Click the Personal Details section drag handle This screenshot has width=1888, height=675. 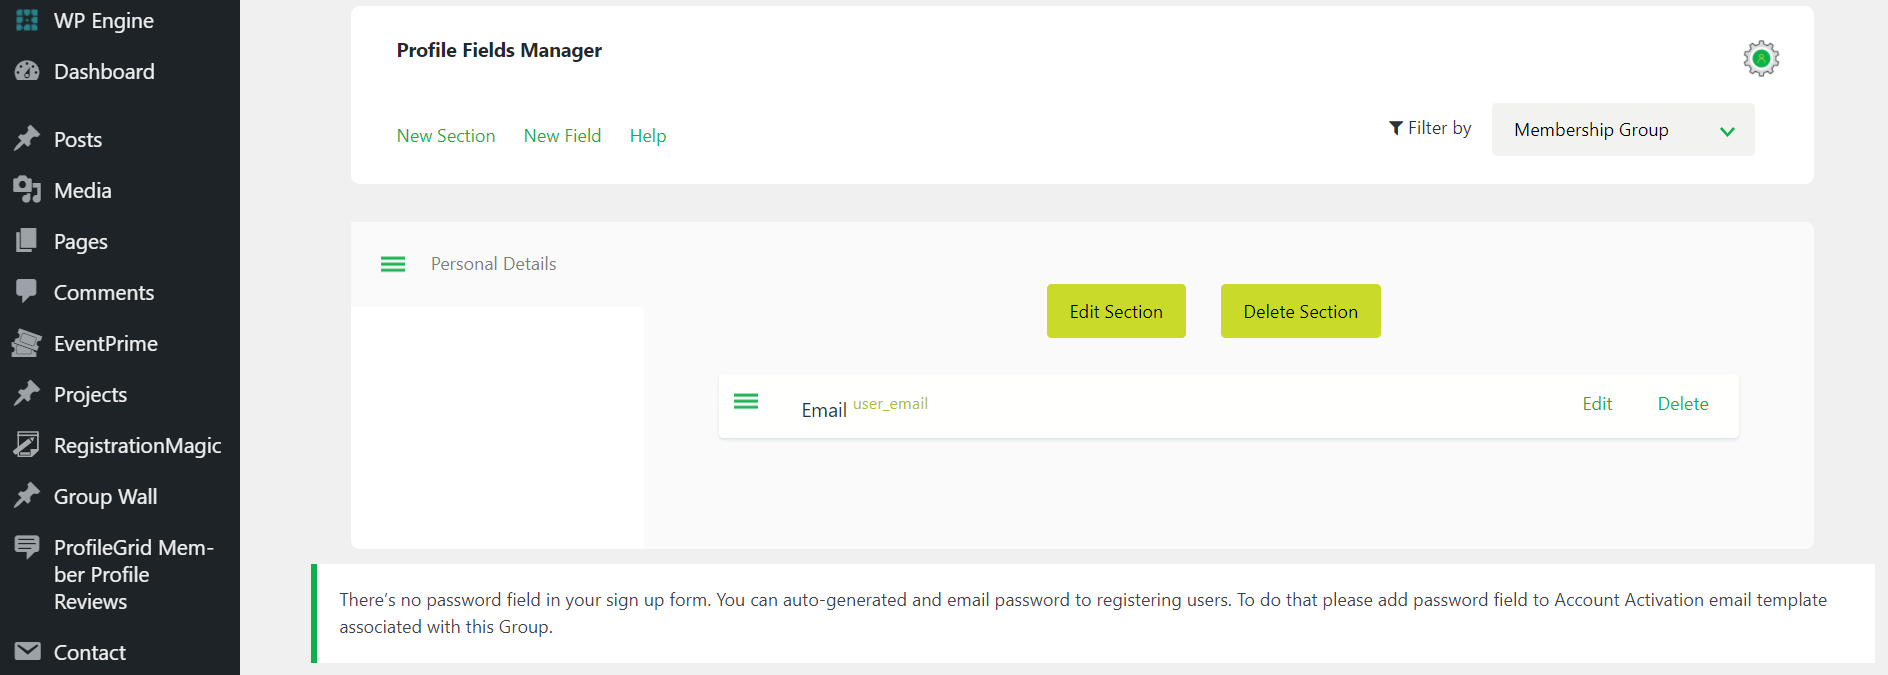(x=393, y=264)
